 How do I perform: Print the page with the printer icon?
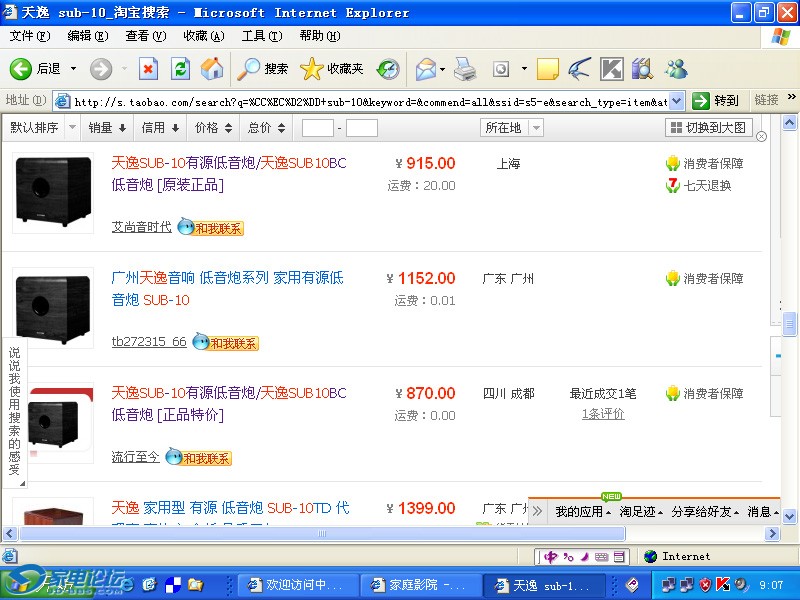click(465, 69)
